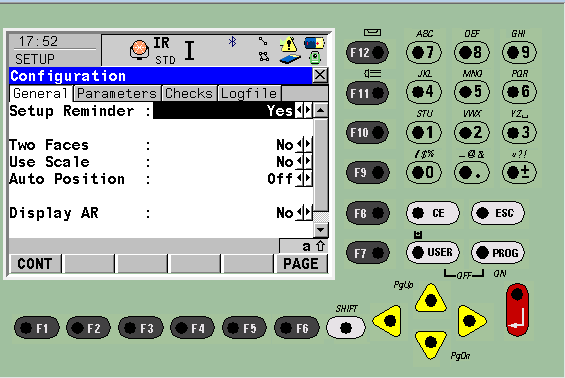Viewport: 565px width, 378px height.
Task: Click the yellow right arrow key
Action: click(471, 321)
